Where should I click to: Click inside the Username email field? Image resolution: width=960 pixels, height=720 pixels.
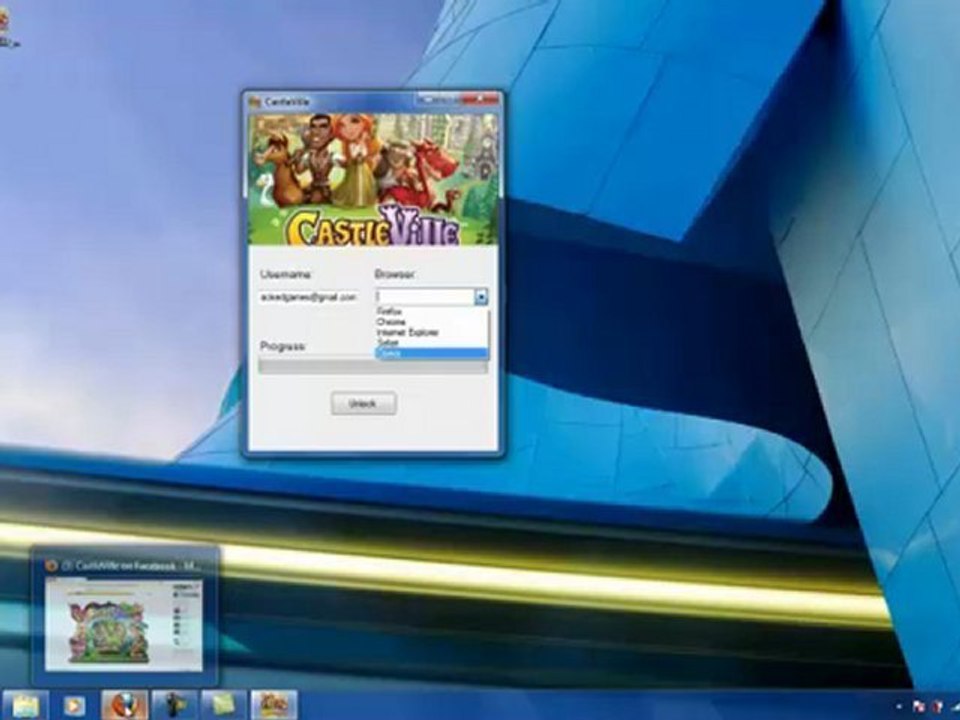pyautogui.click(x=309, y=297)
